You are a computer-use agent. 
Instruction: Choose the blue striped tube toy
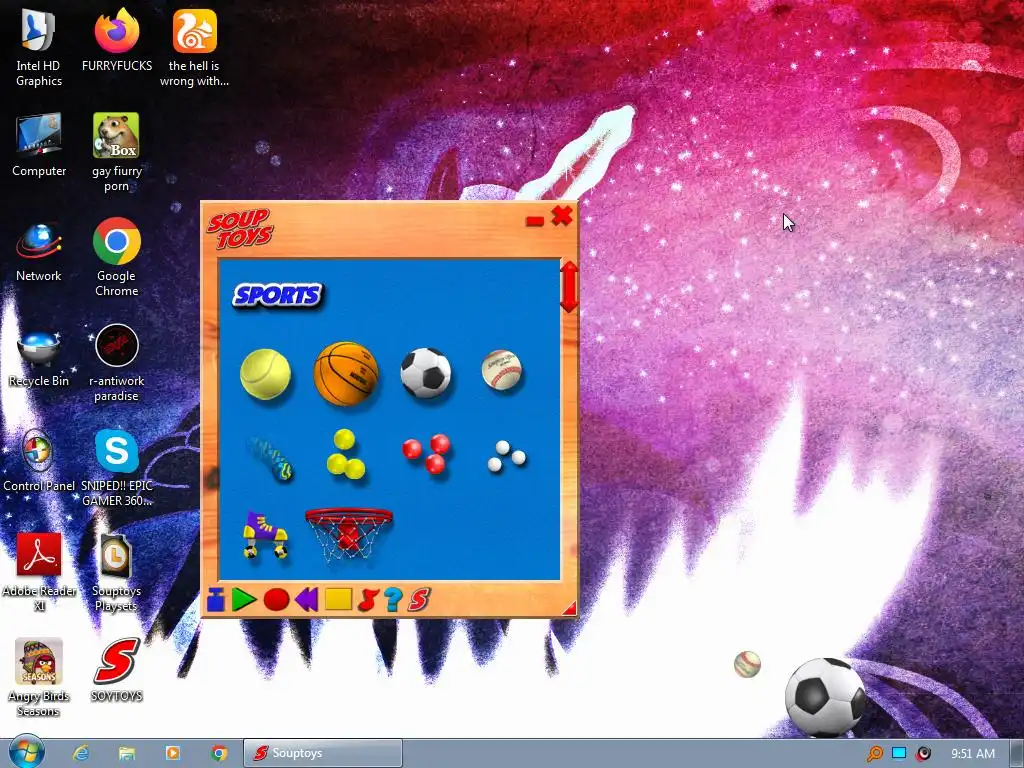(x=270, y=458)
